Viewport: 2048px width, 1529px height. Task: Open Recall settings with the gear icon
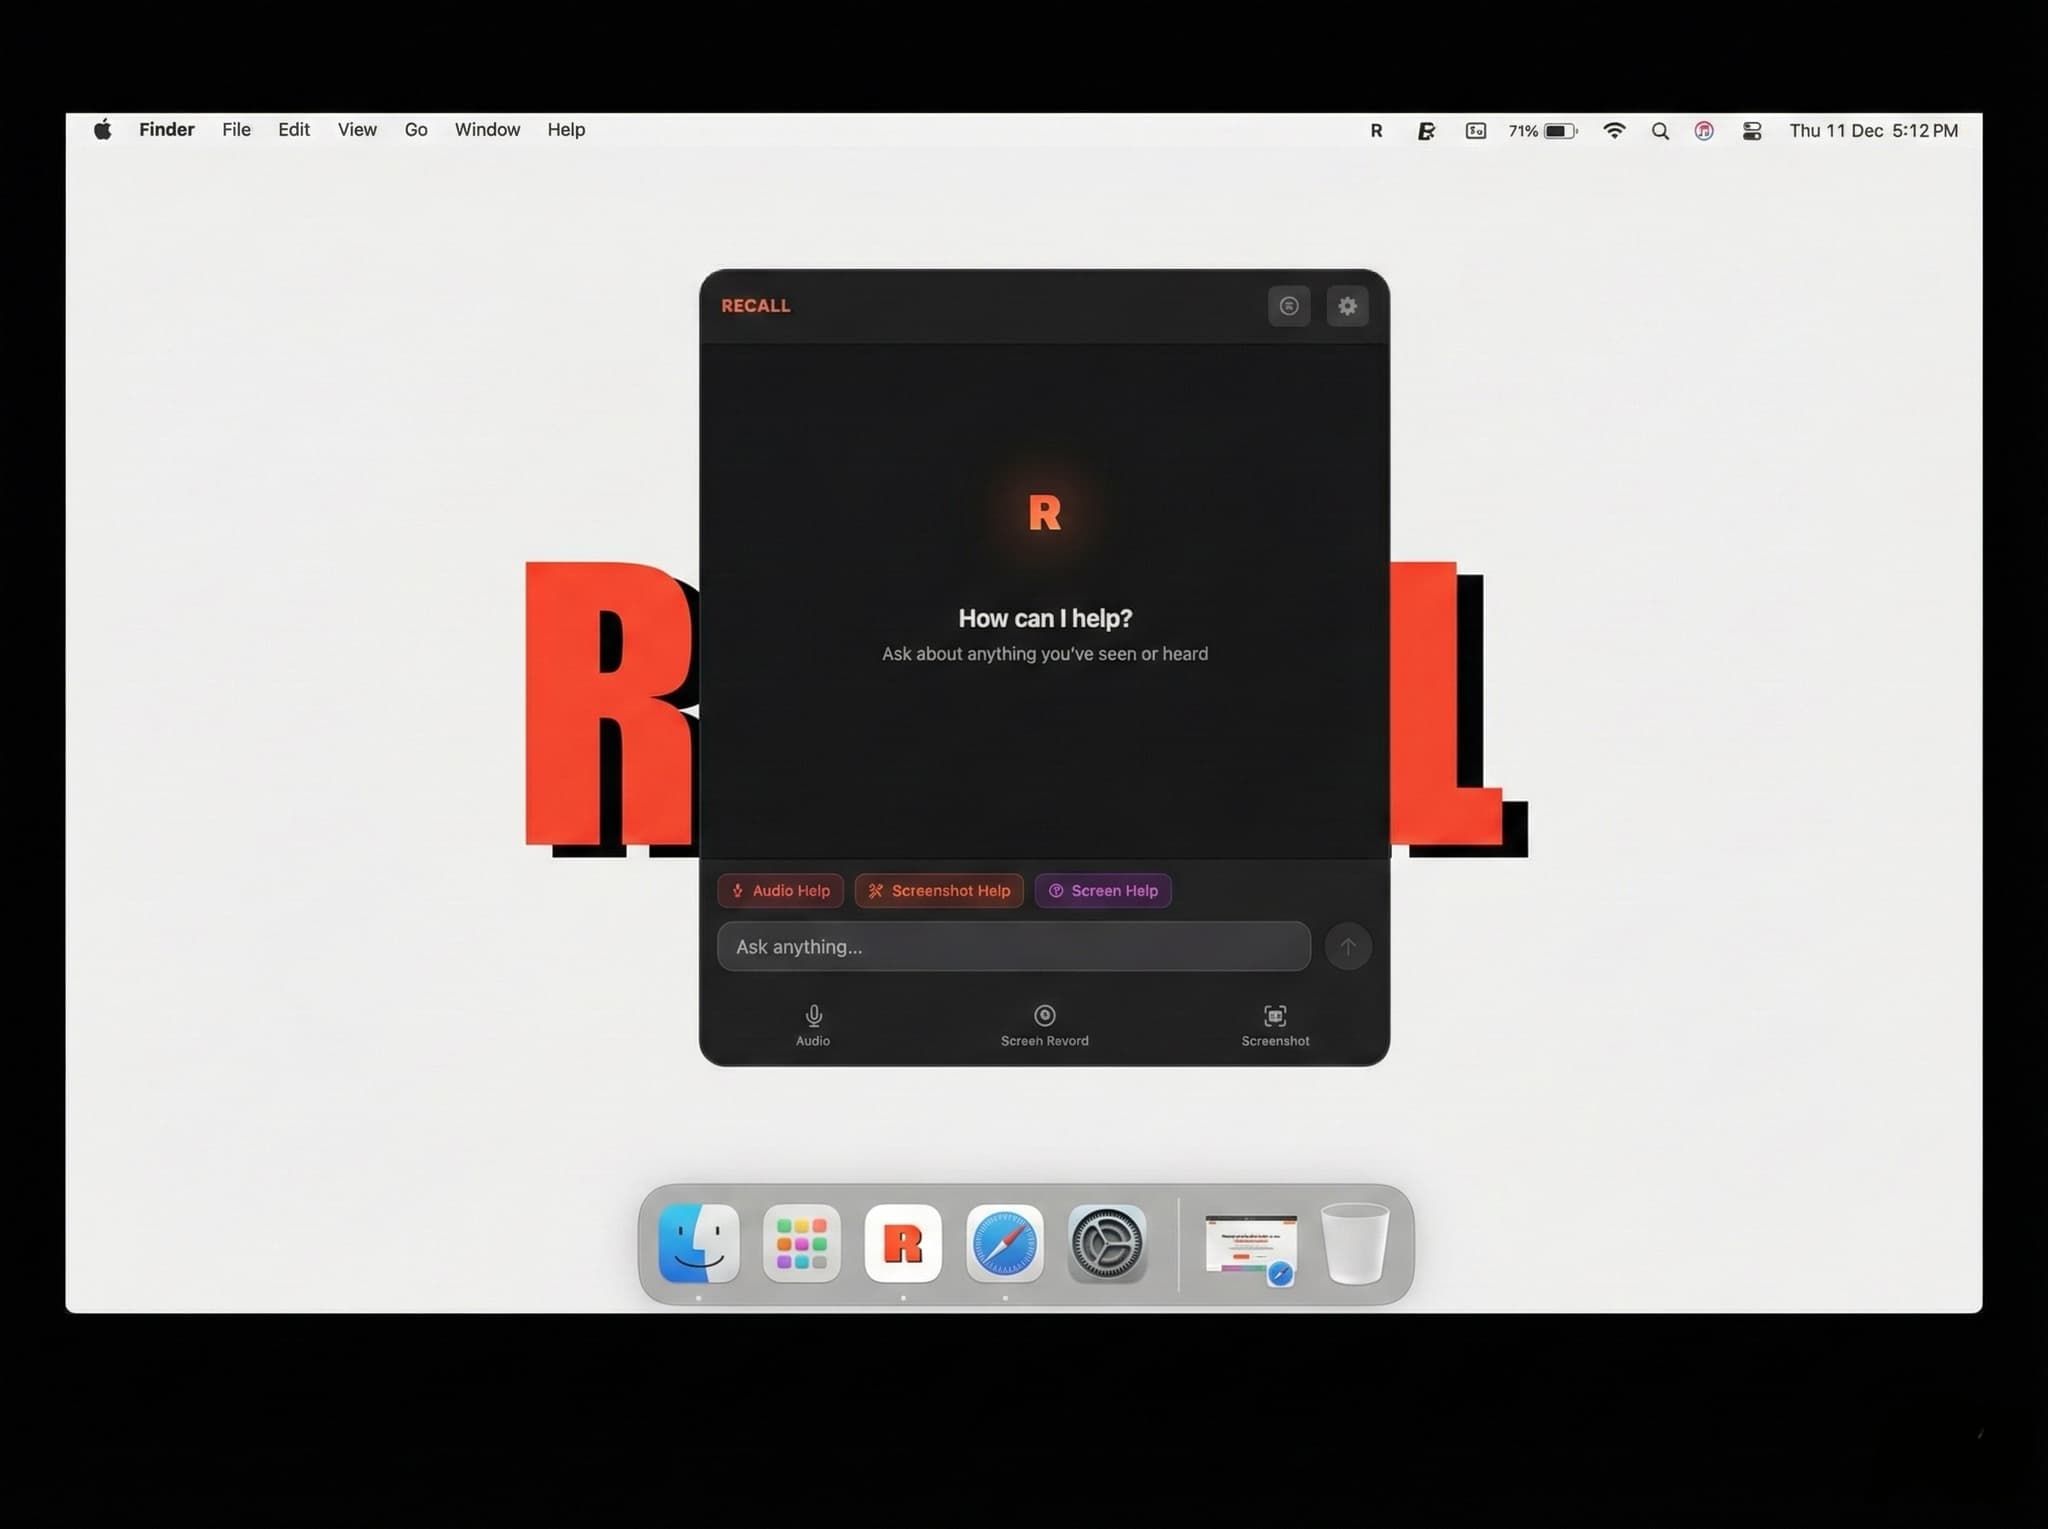click(1347, 306)
